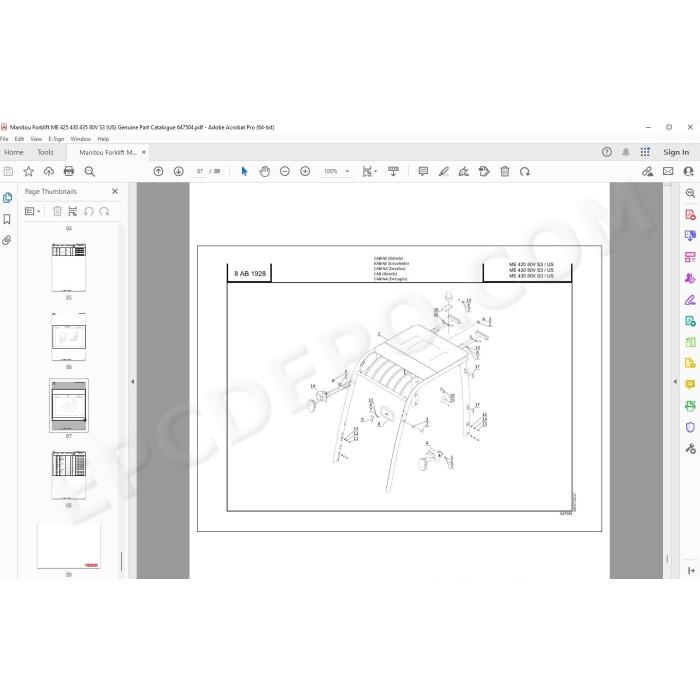The image size is (700, 700).
Task: Delete page with toolbar trash icon
Action: click(x=504, y=171)
